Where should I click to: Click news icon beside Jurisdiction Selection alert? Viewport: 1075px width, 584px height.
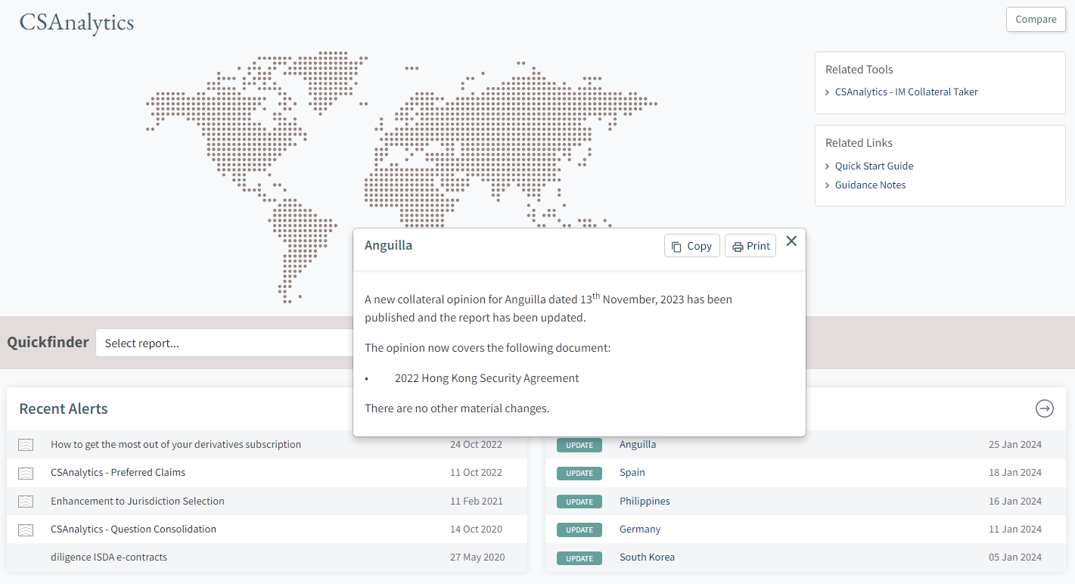point(26,501)
